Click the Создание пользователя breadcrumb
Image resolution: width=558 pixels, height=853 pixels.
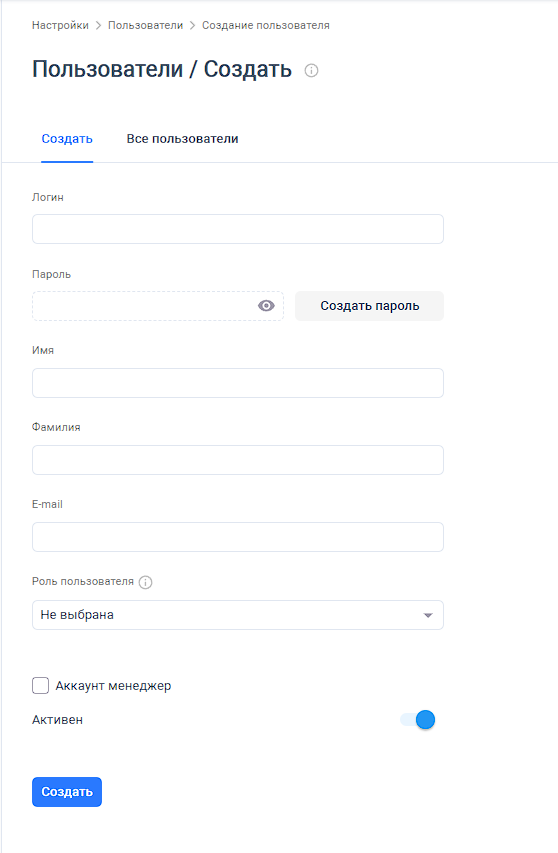pos(265,26)
